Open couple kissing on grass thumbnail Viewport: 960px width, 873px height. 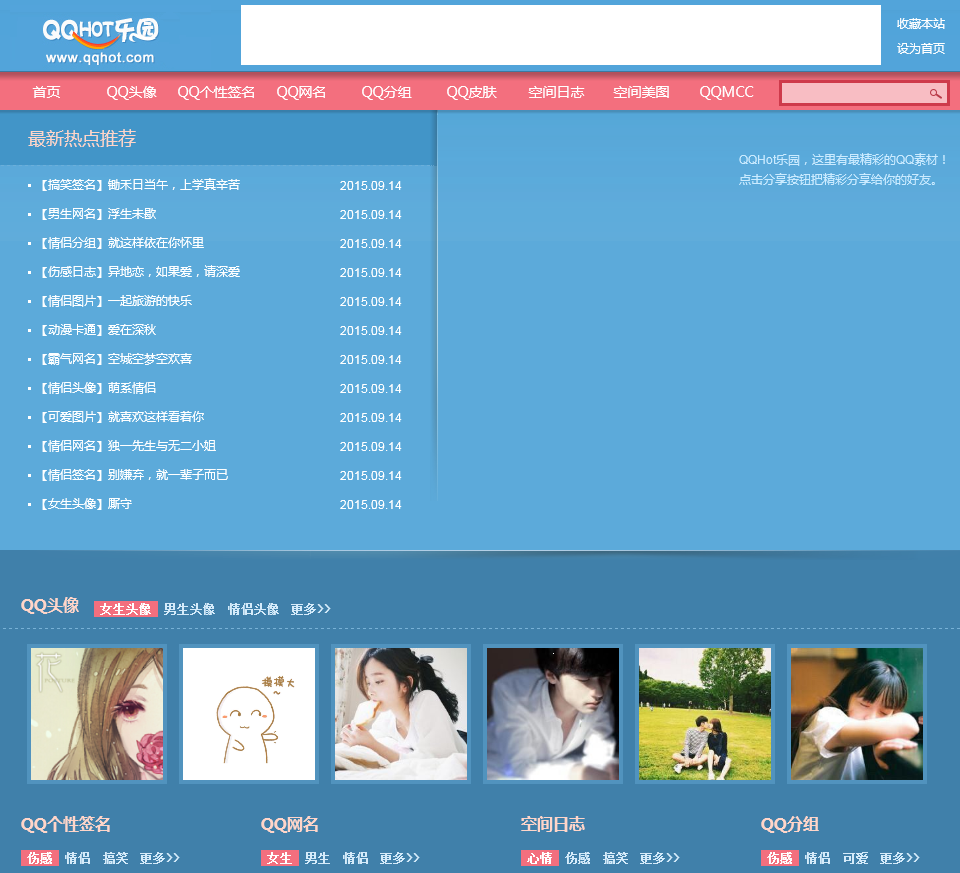click(705, 714)
